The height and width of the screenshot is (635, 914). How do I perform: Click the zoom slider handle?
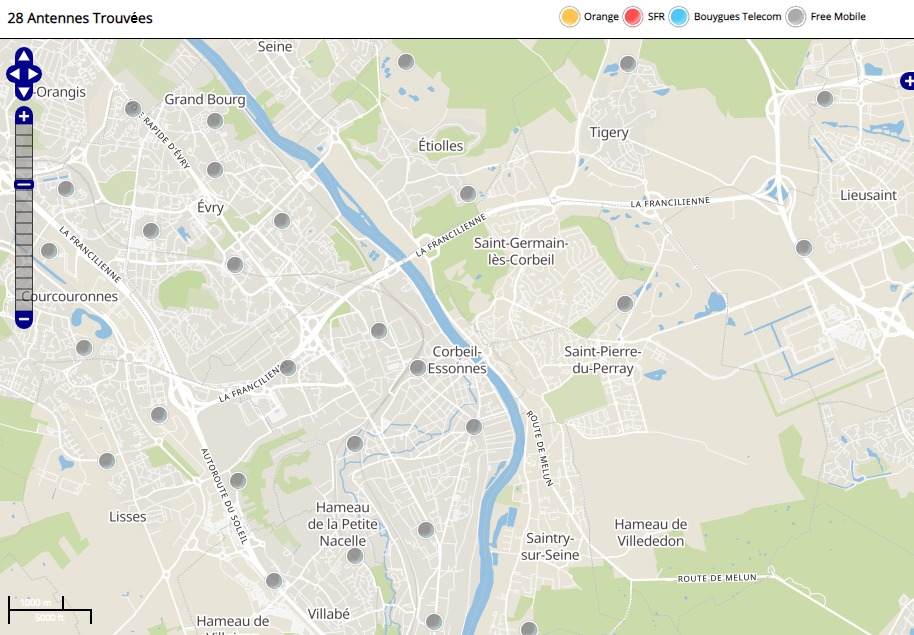tap(24, 184)
